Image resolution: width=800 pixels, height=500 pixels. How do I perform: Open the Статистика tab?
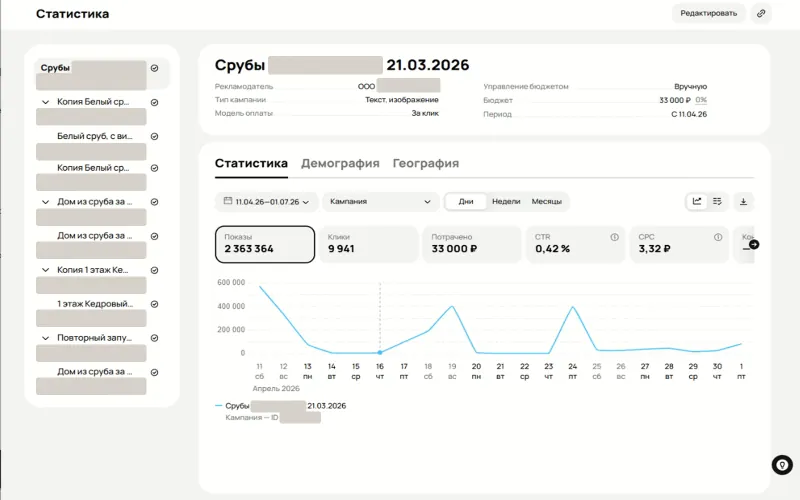[251, 163]
